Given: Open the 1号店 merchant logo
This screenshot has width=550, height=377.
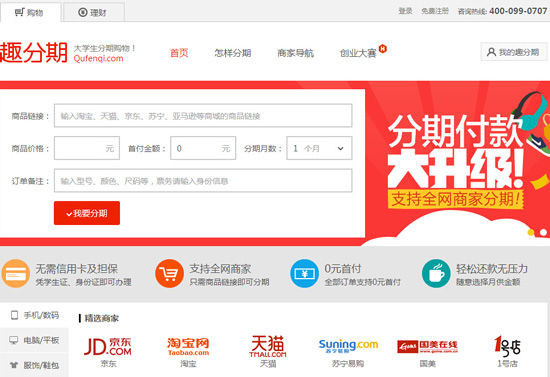Looking at the screenshot, I should [x=507, y=346].
